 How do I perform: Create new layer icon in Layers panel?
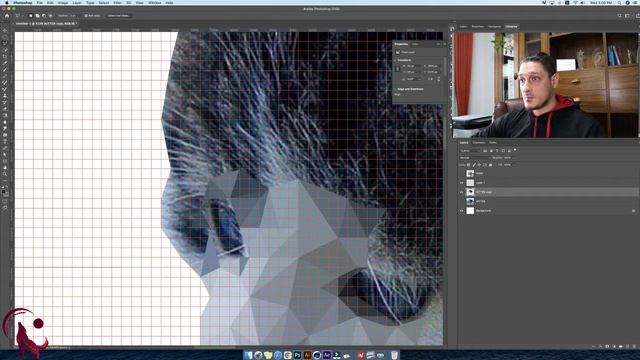click(628, 346)
